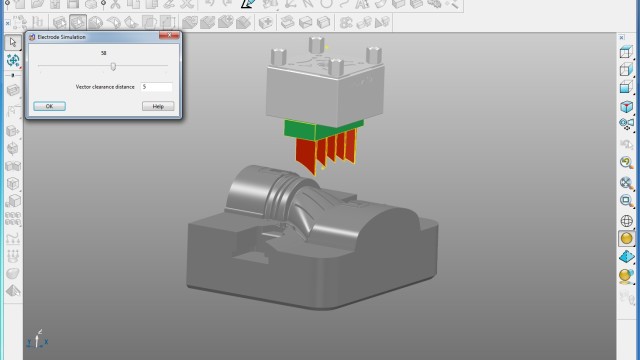Close the Electrode Simulation dialog
640x360 pixels.
[x=169, y=36]
